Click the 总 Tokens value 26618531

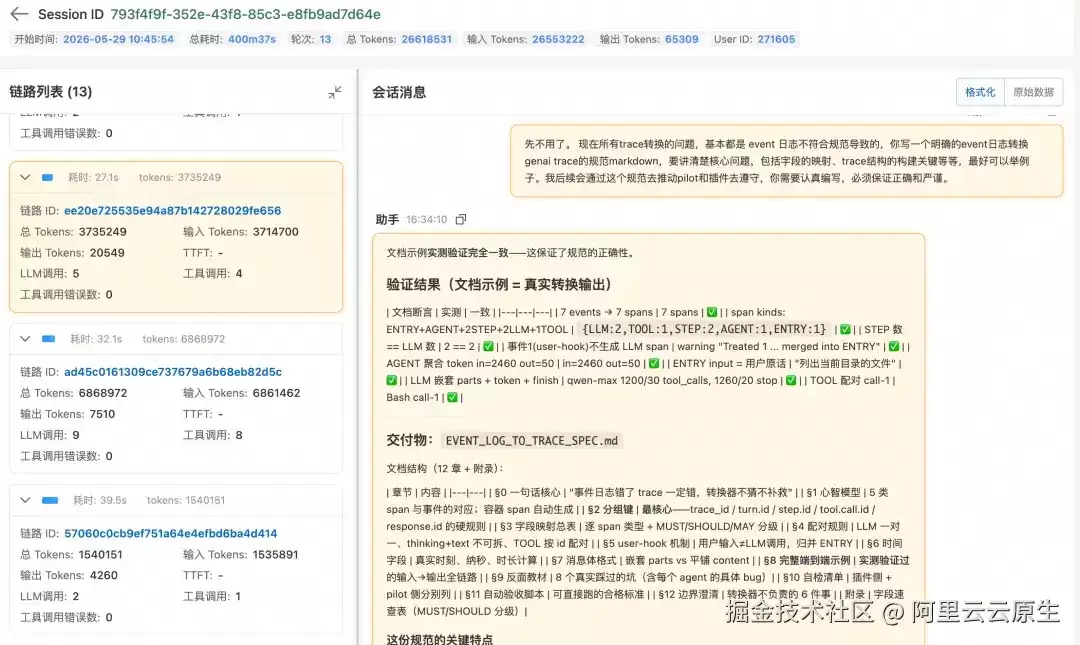click(426, 39)
